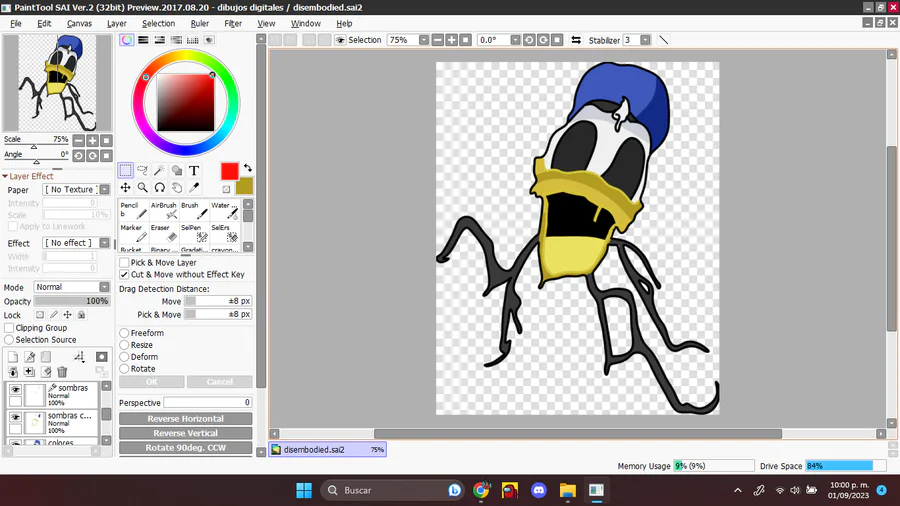
Task: Choose the Brush tool
Action: 194,210
